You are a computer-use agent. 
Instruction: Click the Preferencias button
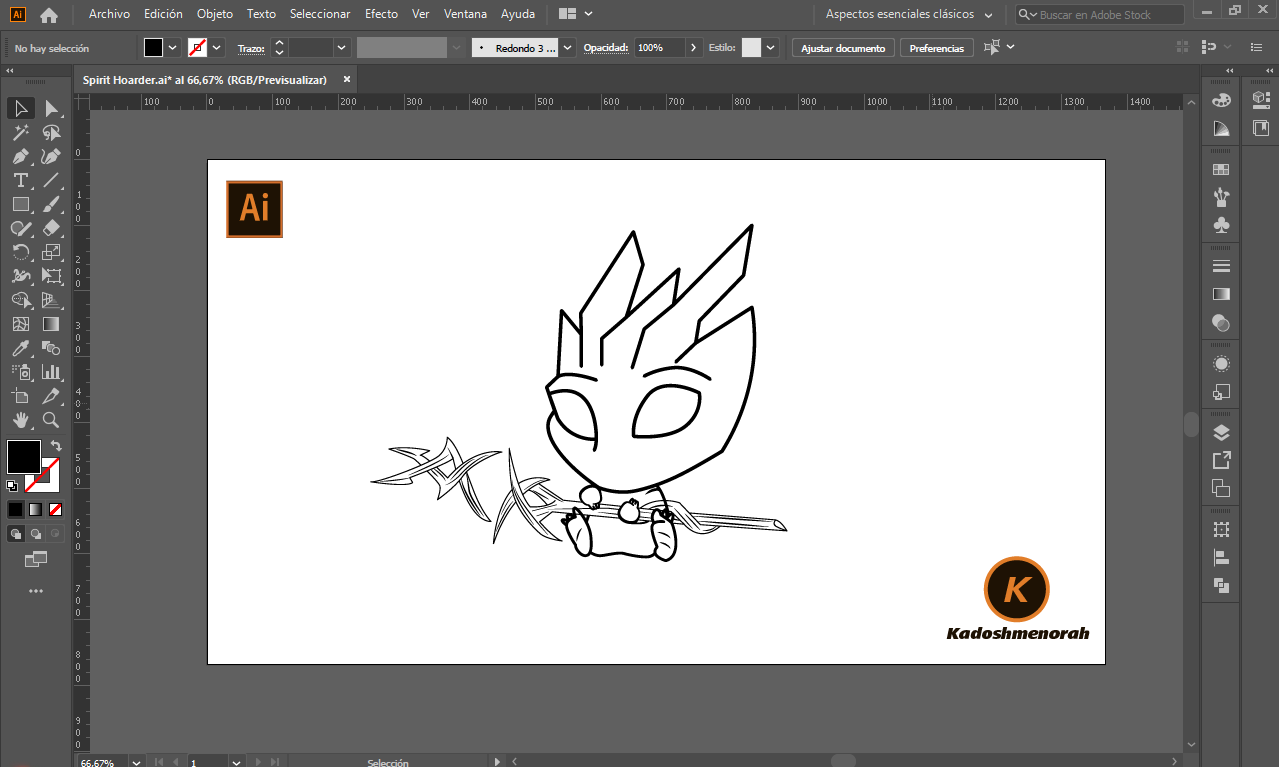937,48
